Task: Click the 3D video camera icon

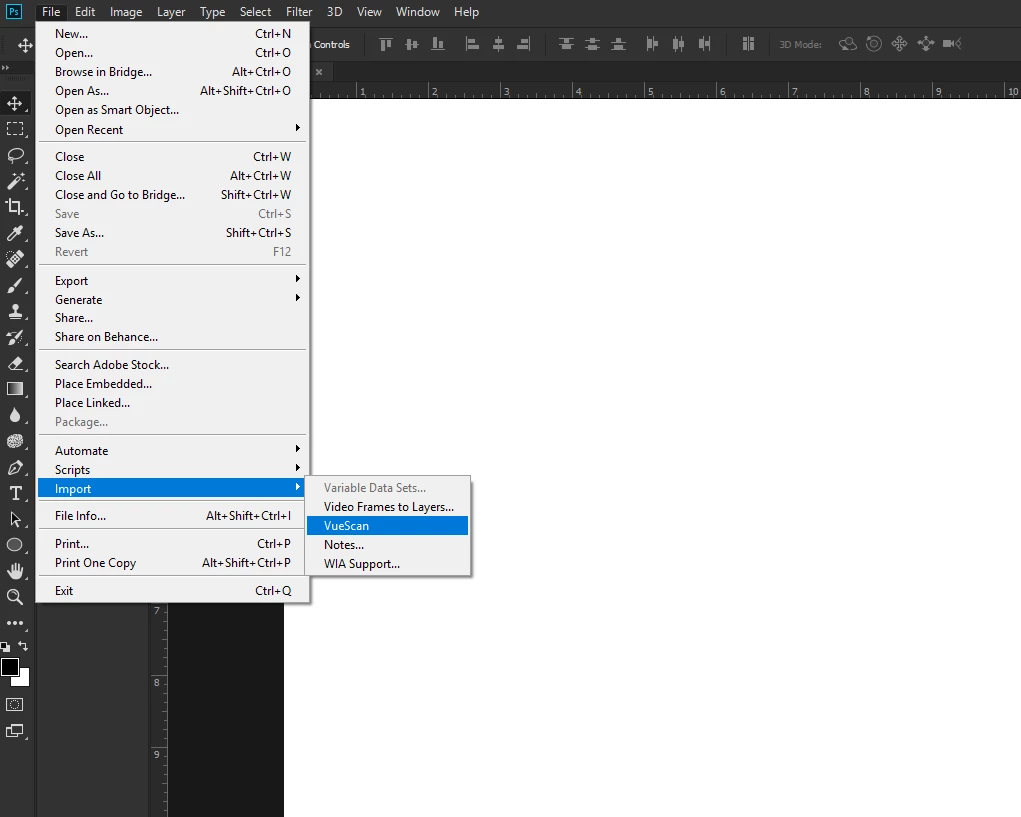Action: pyautogui.click(x=952, y=44)
